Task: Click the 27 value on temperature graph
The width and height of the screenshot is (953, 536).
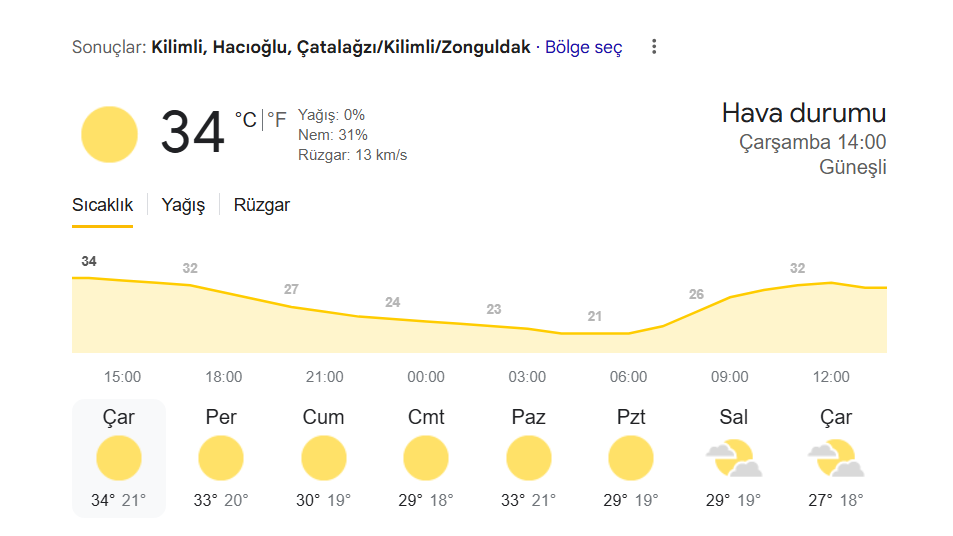Action: click(x=291, y=289)
